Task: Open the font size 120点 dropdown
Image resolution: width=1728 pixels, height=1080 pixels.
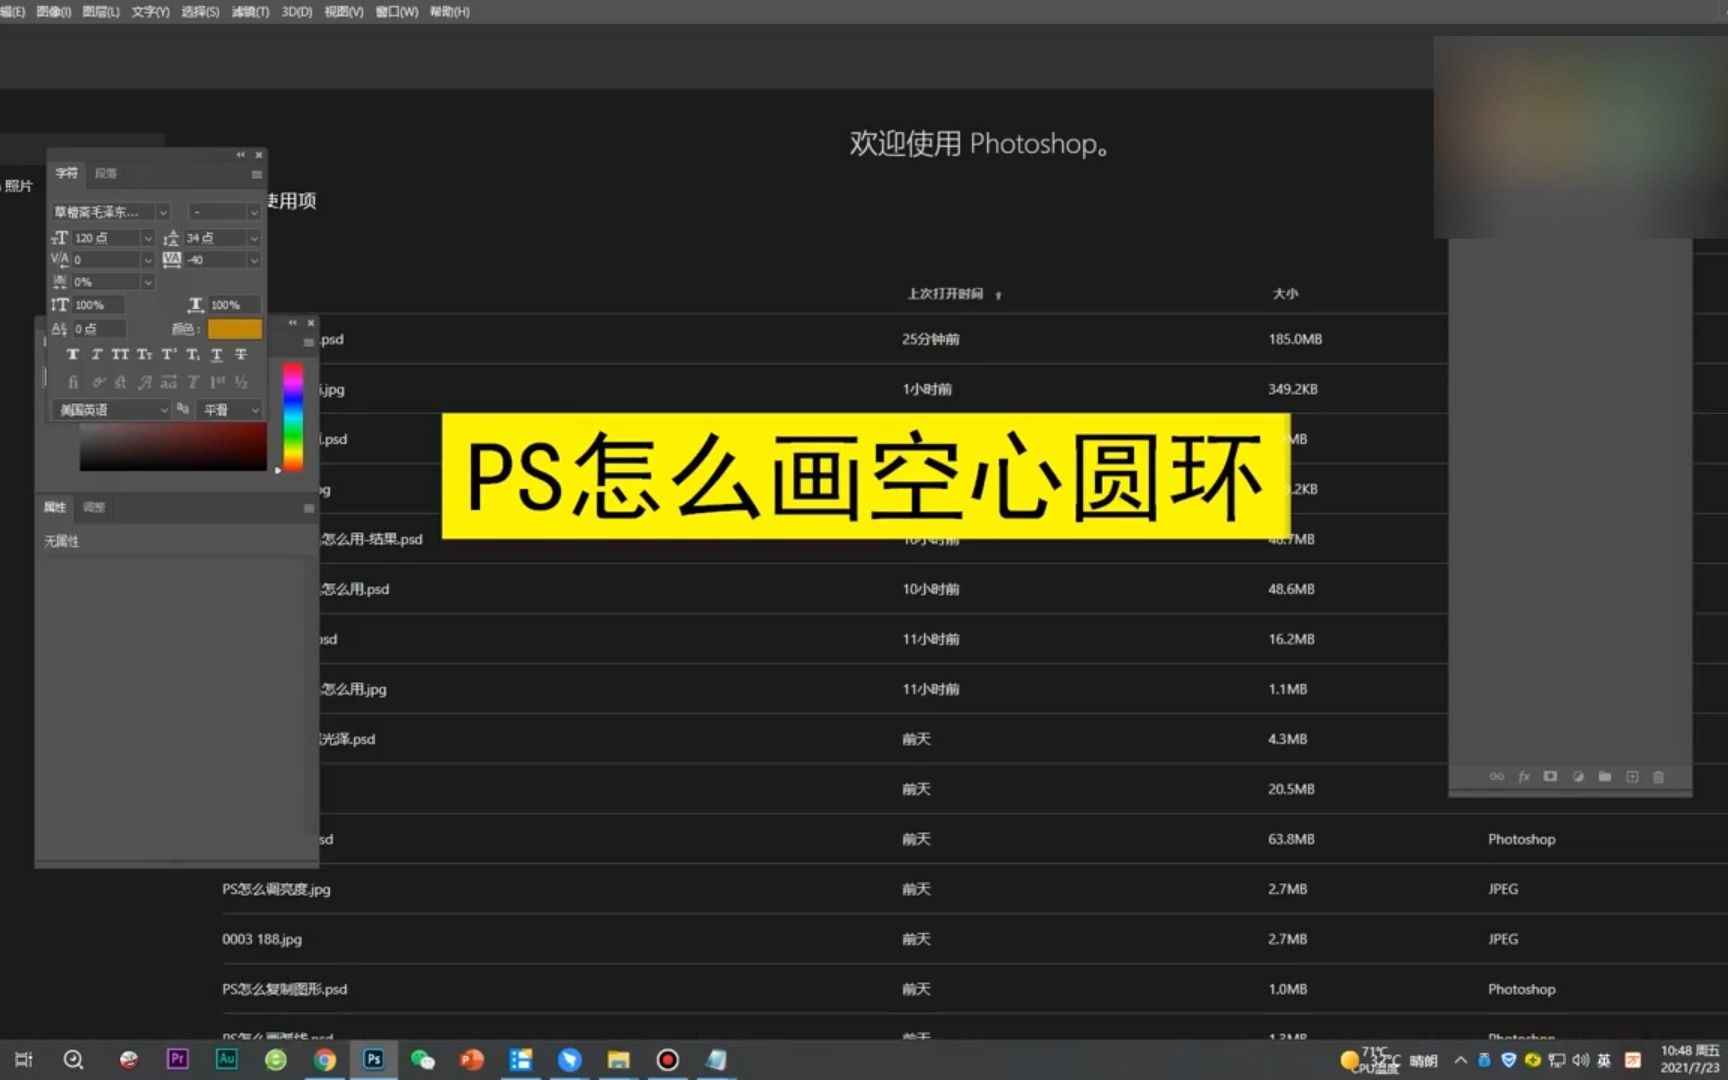Action: pos(147,238)
